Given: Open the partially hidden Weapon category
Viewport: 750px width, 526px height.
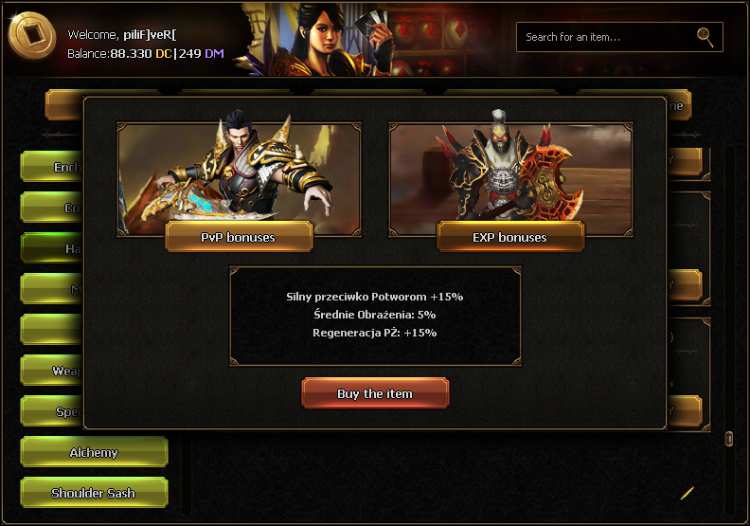Looking at the screenshot, I should 52,371.
